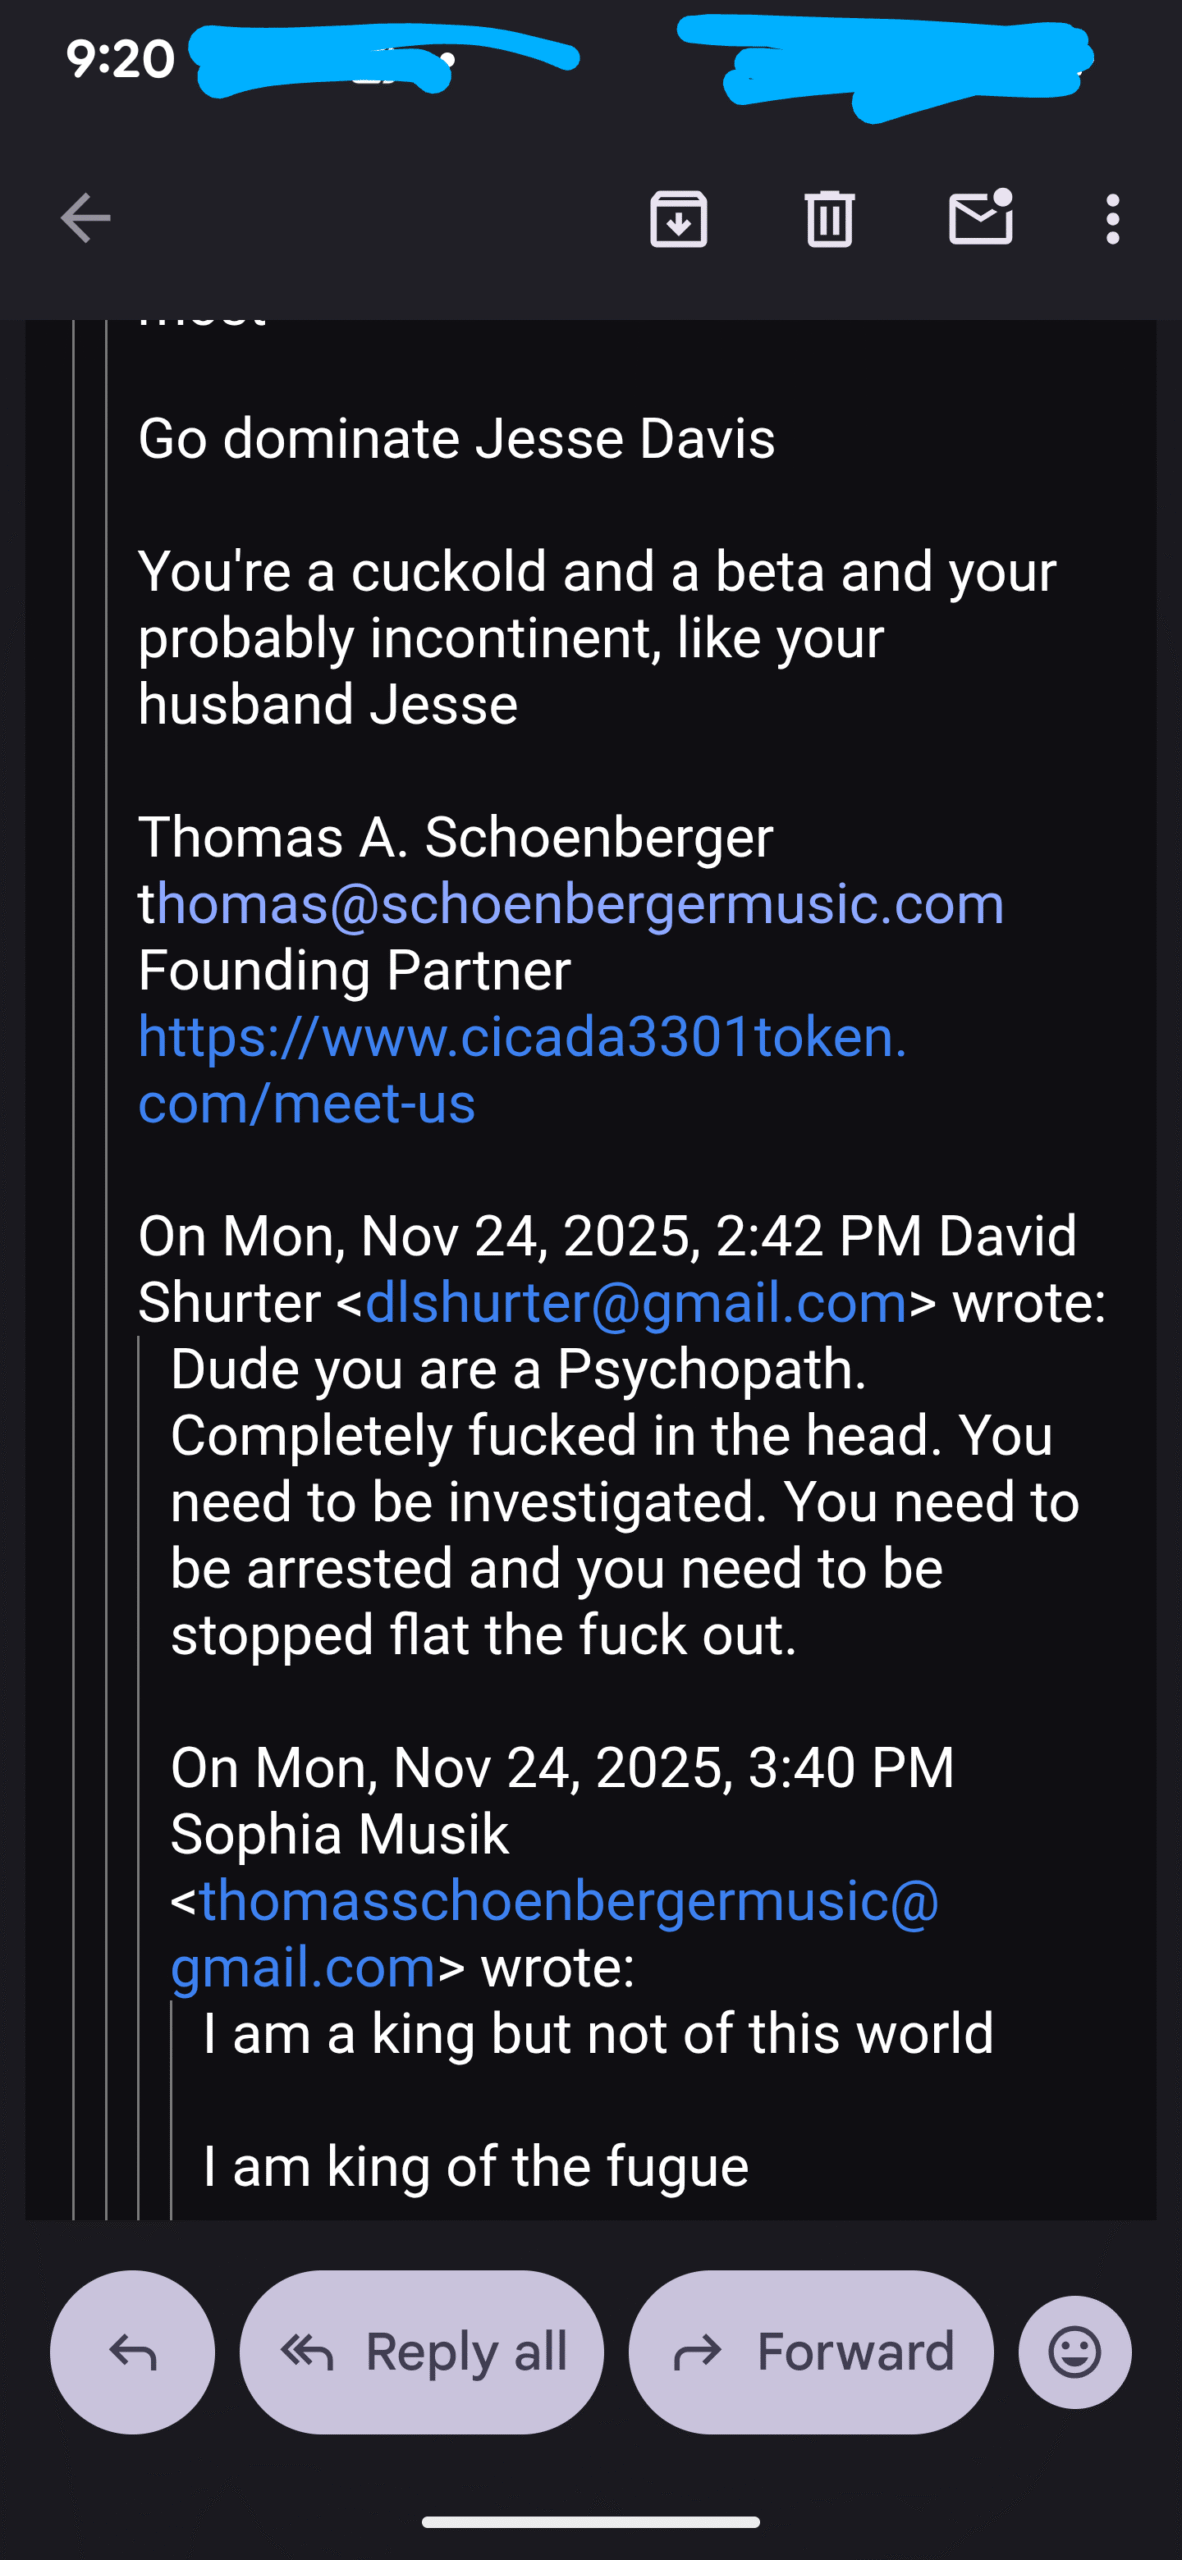Image resolution: width=1182 pixels, height=2560 pixels.
Task: Mark email as unread
Action: click(x=980, y=218)
